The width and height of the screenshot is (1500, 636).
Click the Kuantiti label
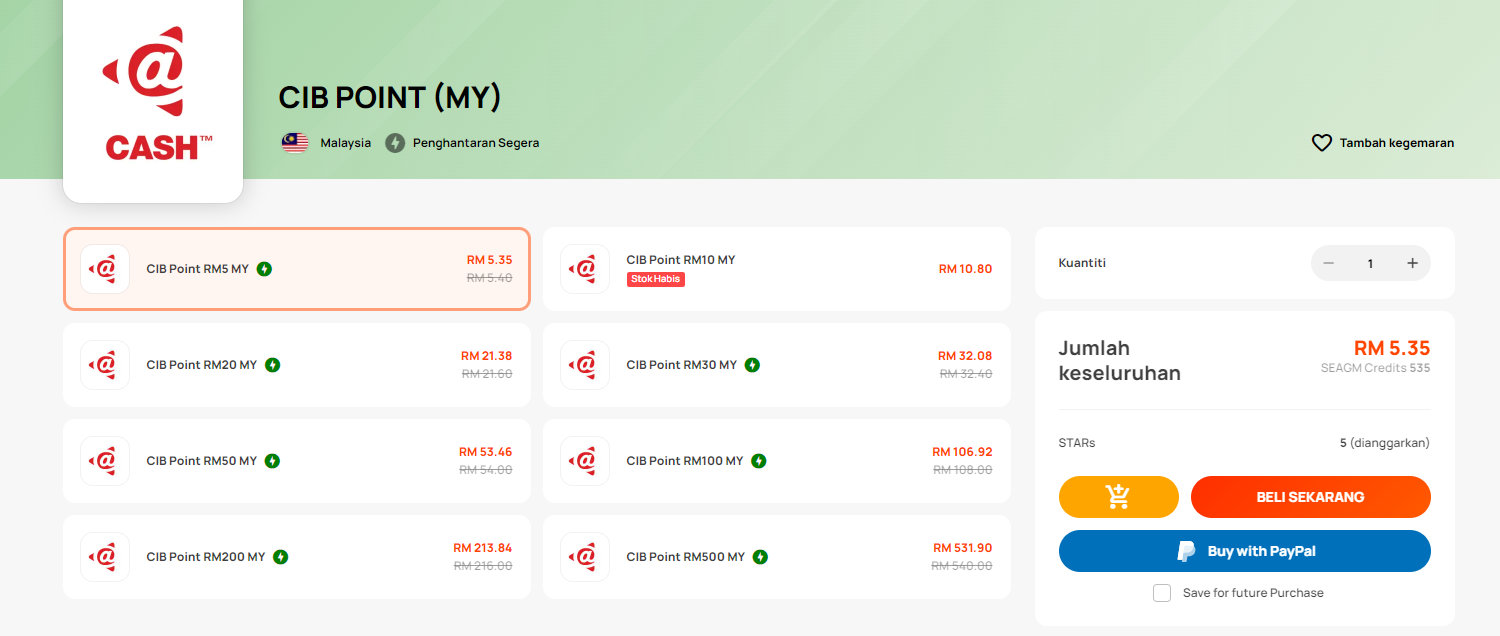1082,263
